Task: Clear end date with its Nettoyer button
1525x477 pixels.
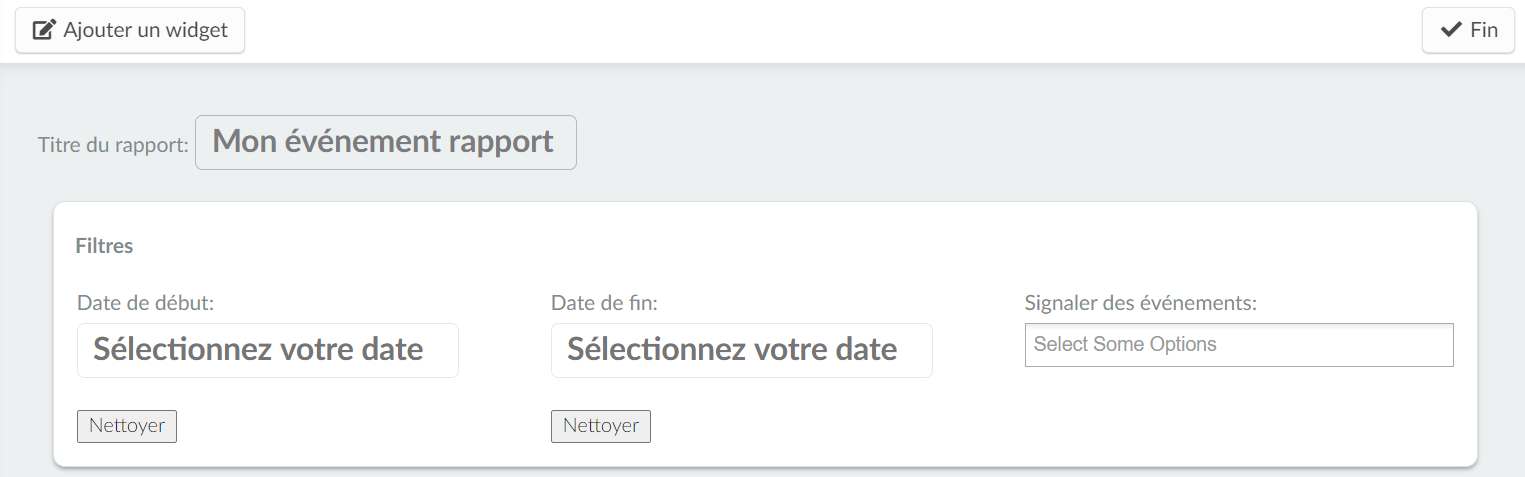Action: point(601,426)
